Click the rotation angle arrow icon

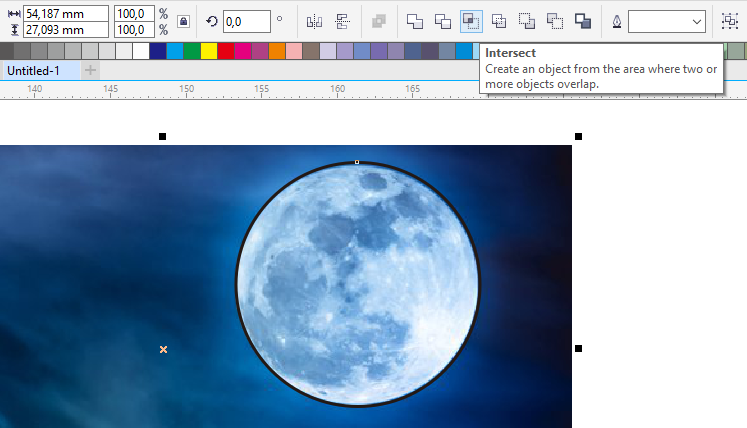point(212,21)
